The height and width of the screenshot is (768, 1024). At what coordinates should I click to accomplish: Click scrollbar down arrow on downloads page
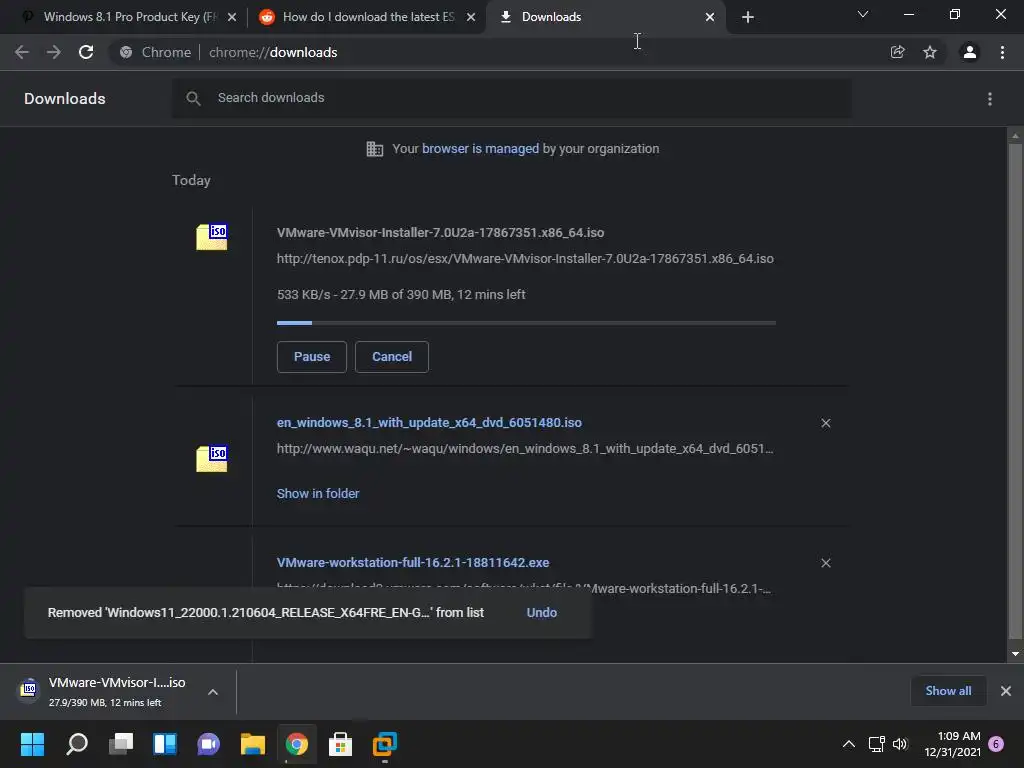[x=1015, y=654]
